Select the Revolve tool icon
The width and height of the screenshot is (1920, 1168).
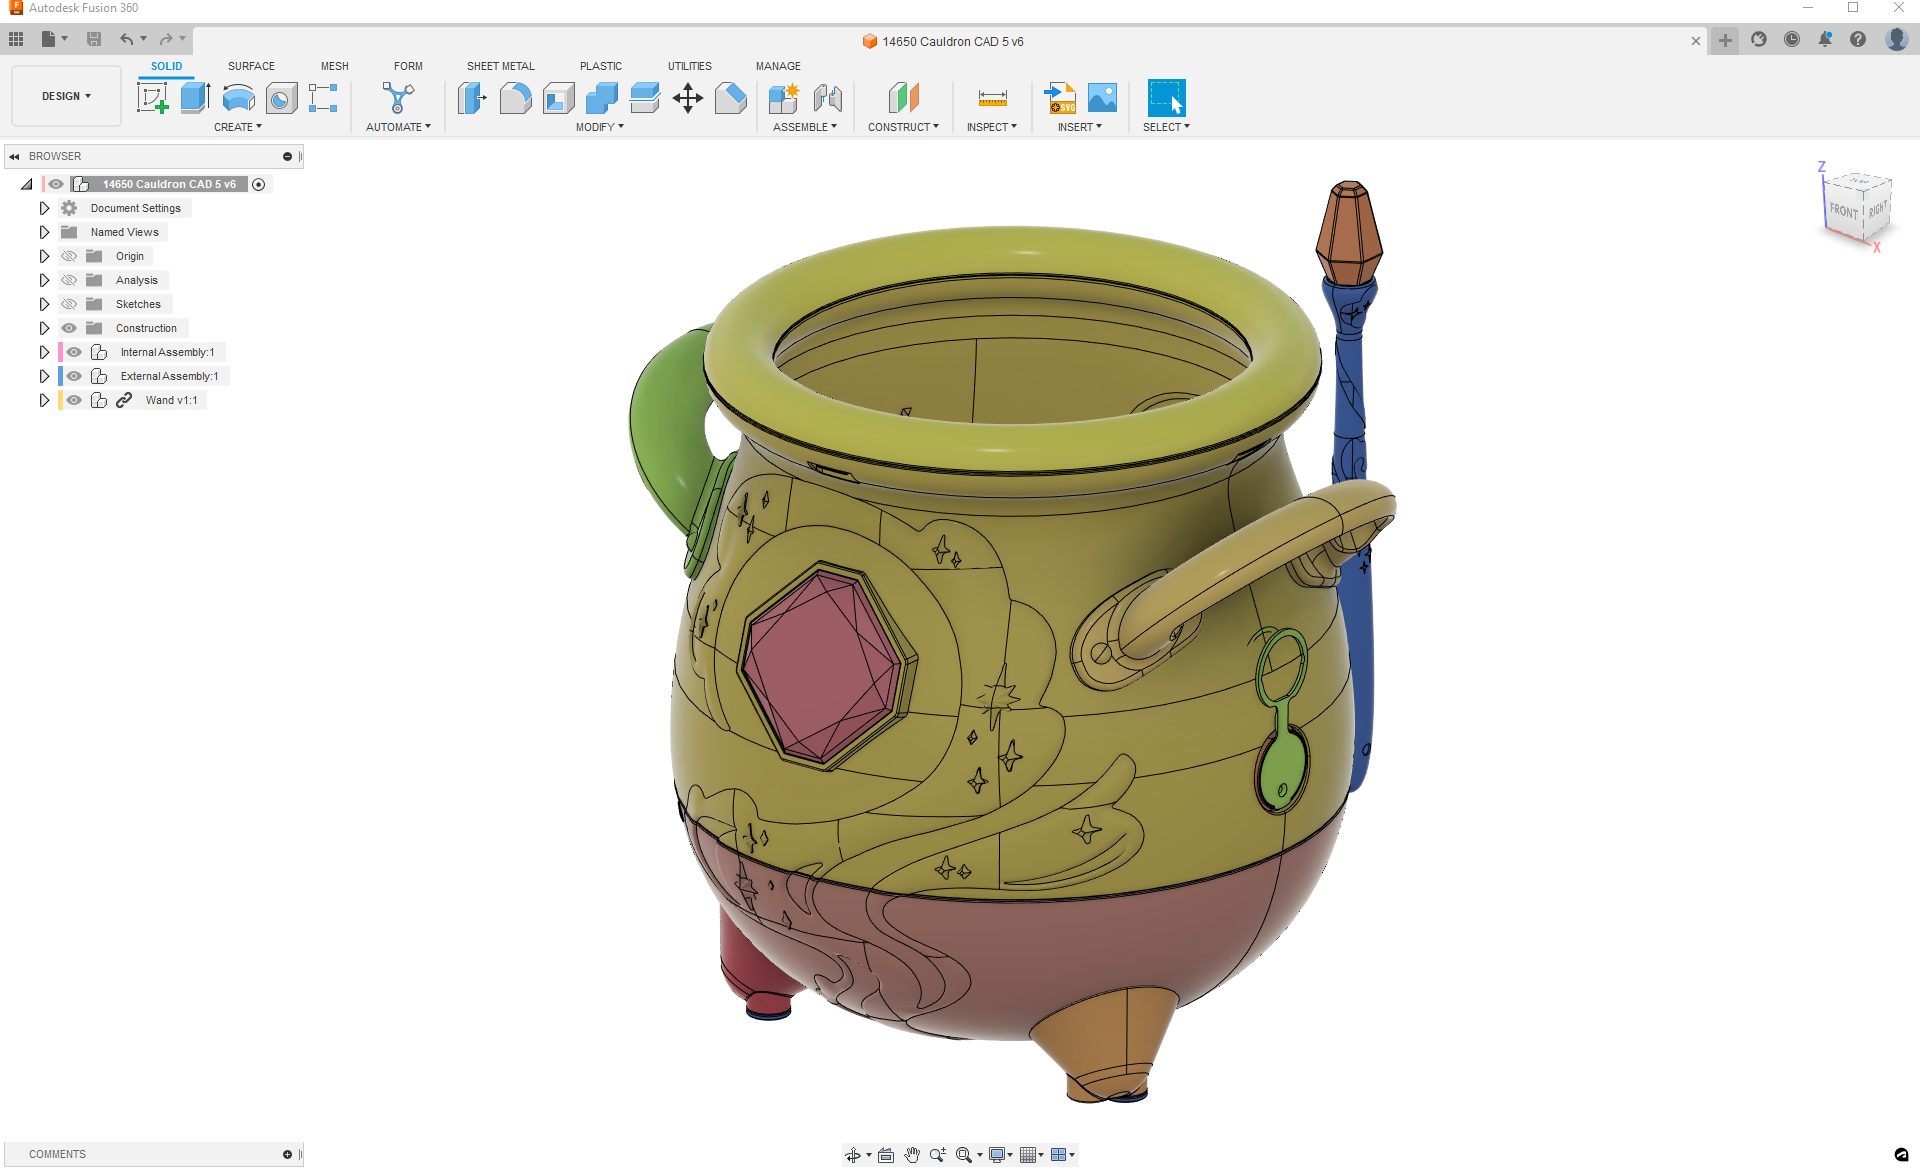click(238, 98)
